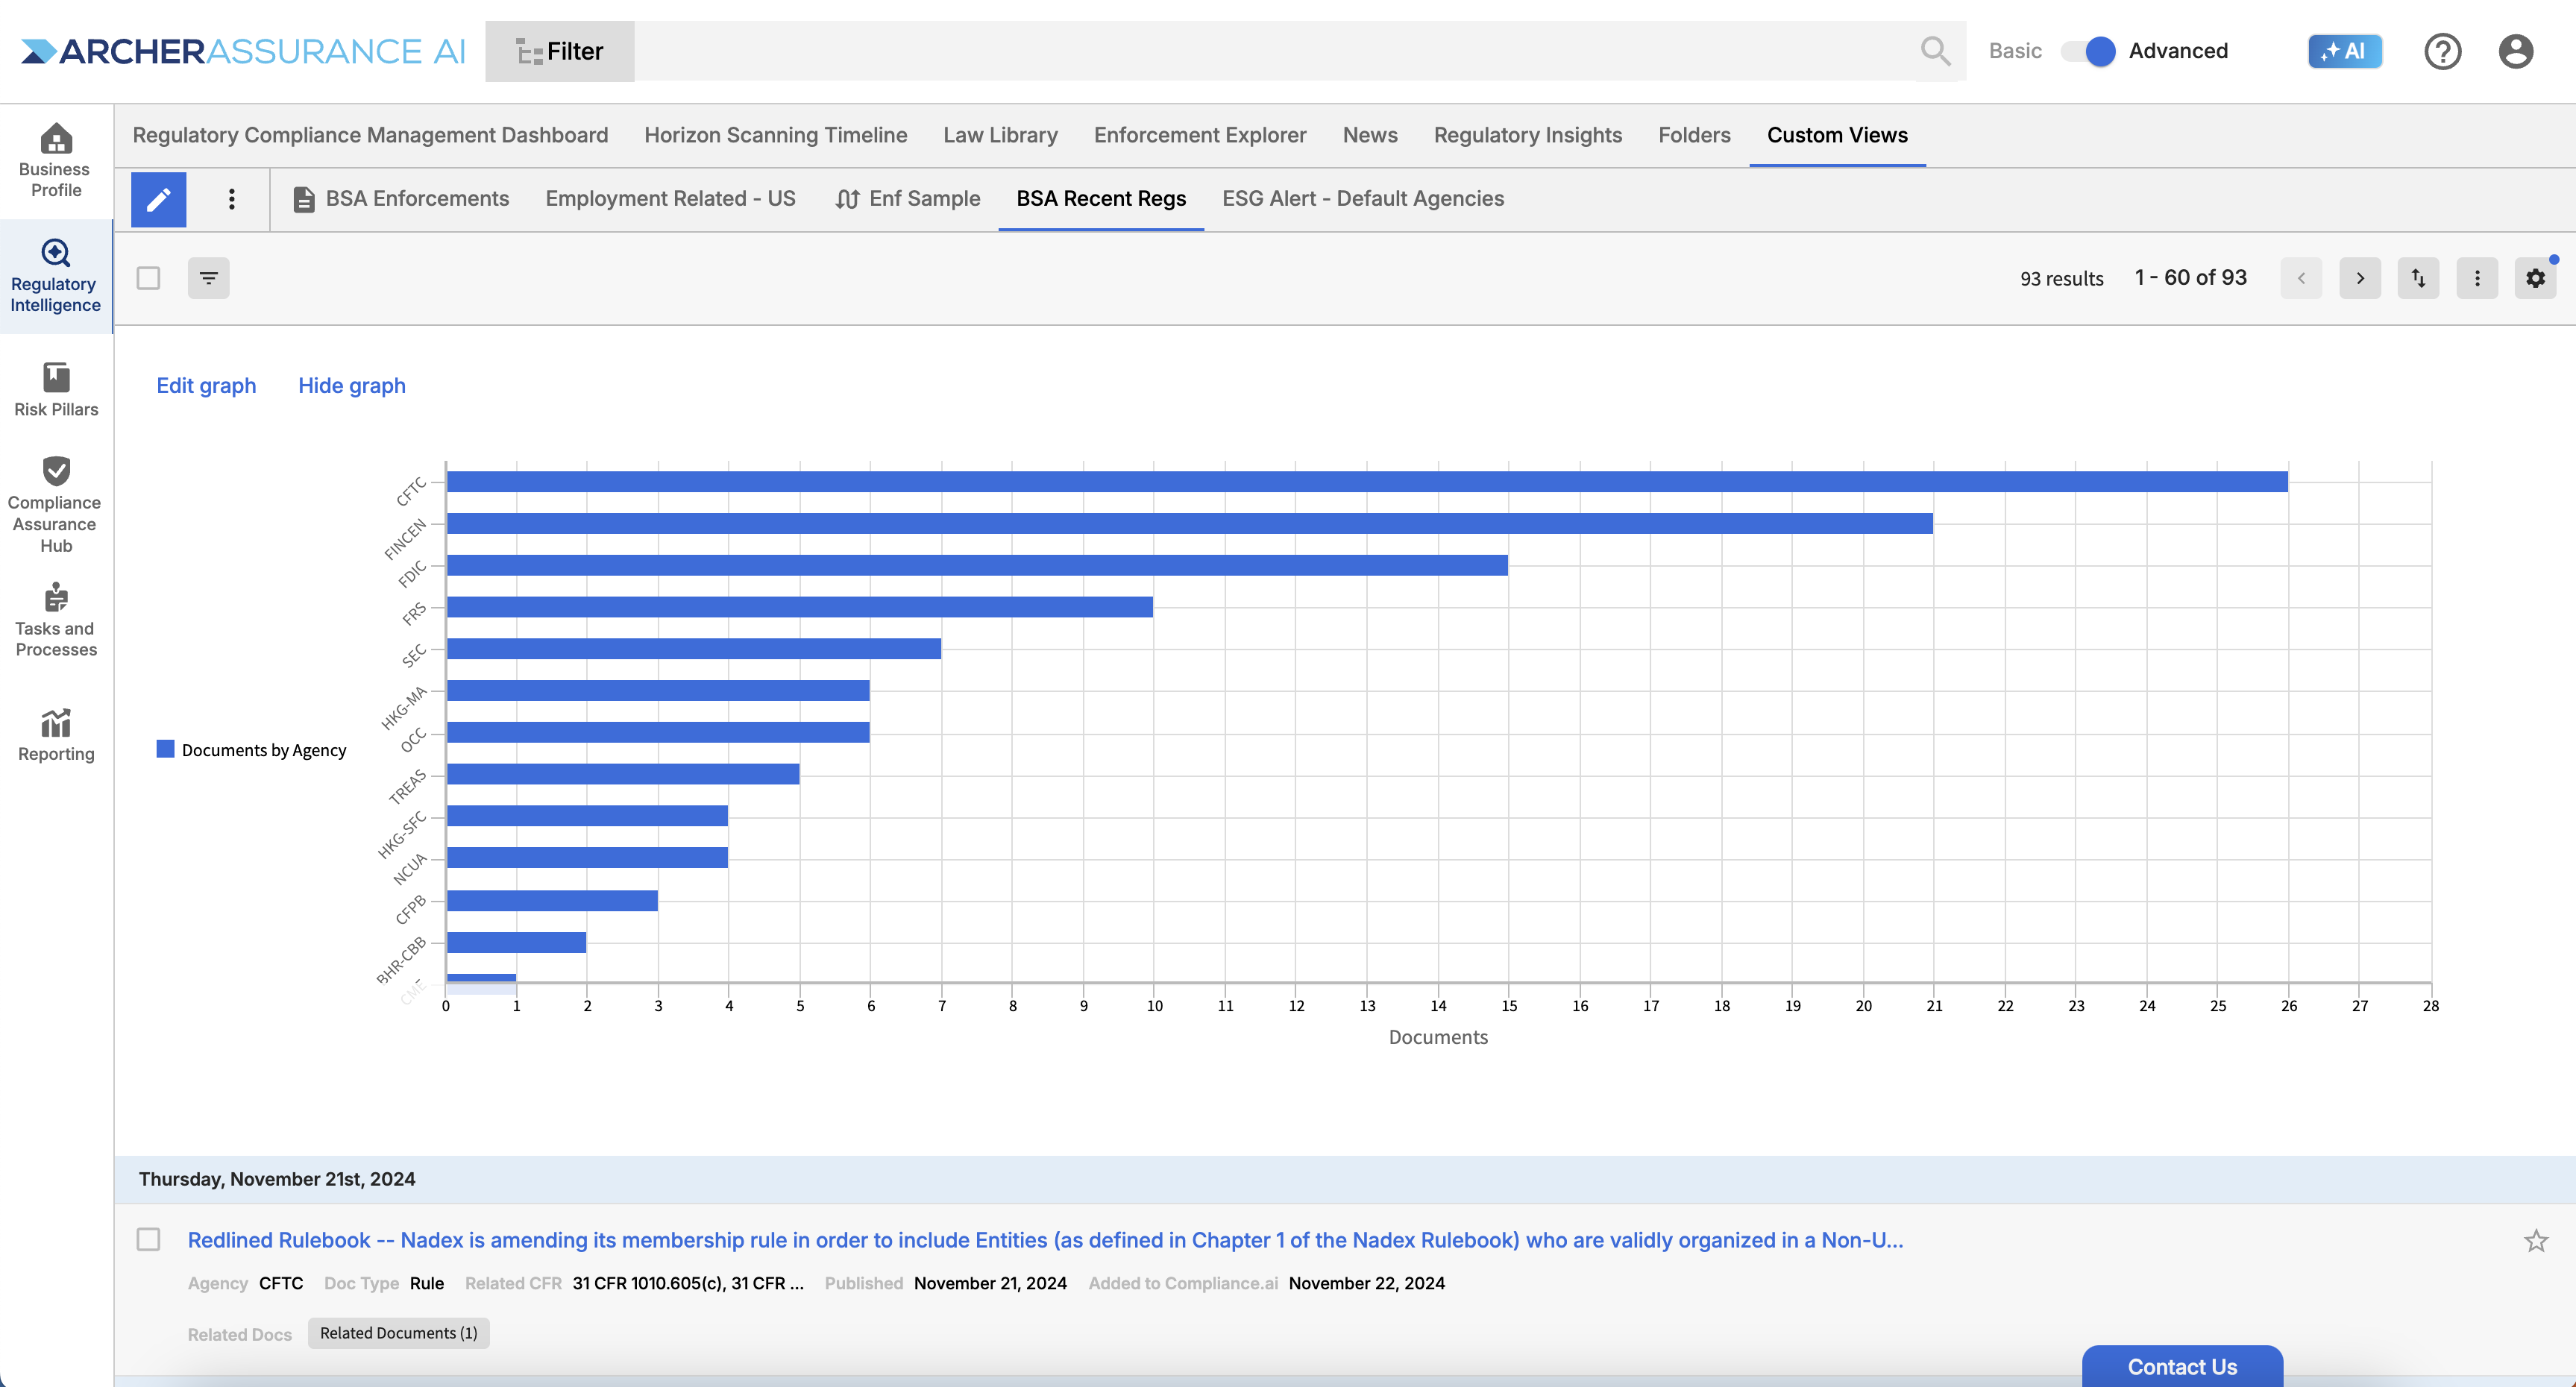Switch to News tab

point(1369,135)
